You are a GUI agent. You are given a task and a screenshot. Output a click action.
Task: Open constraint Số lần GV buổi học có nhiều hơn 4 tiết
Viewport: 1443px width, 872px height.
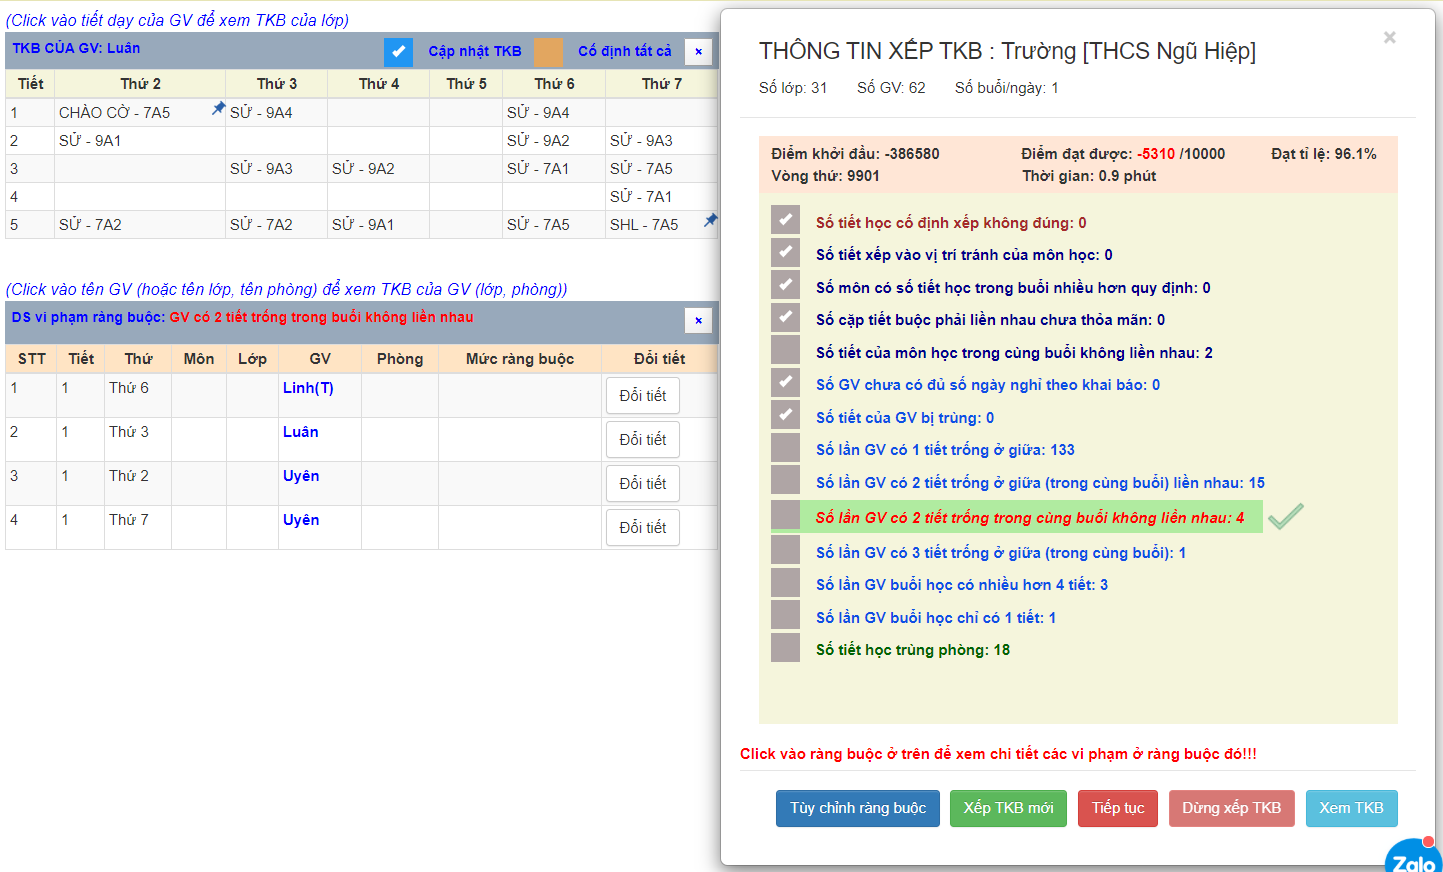tap(961, 585)
